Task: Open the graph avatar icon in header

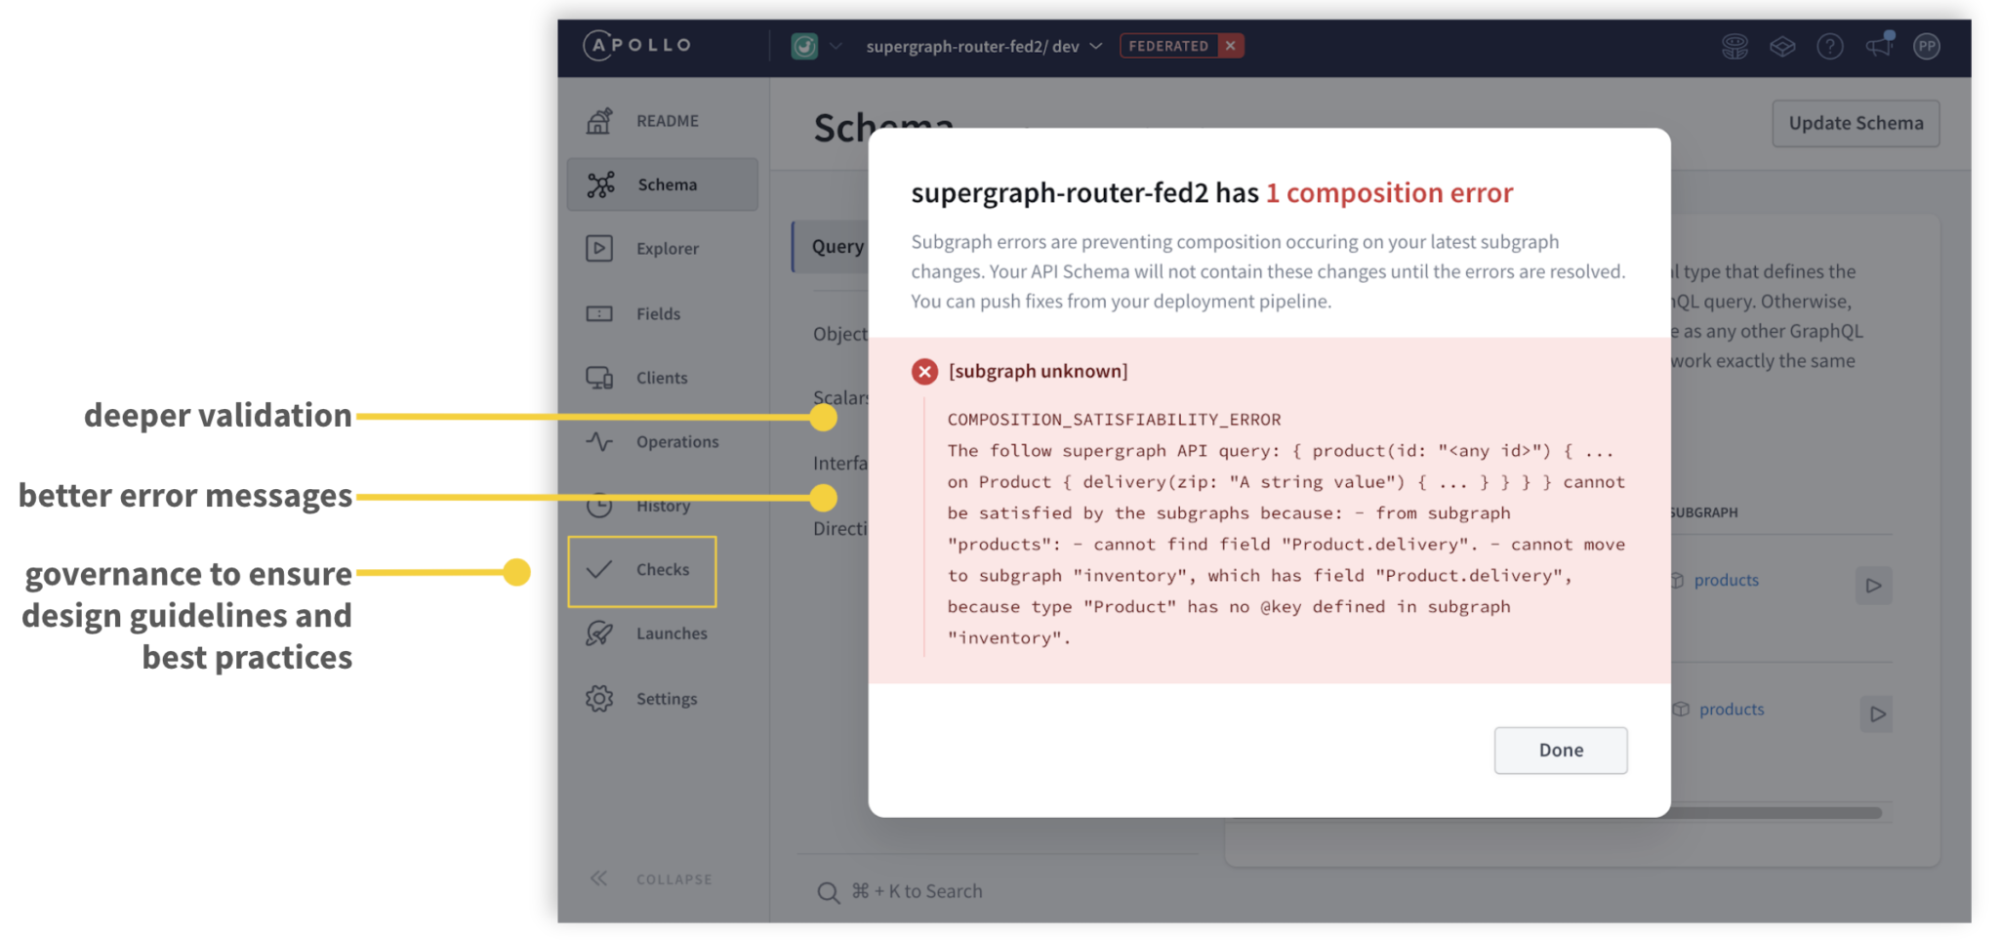Action: point(804,46)
